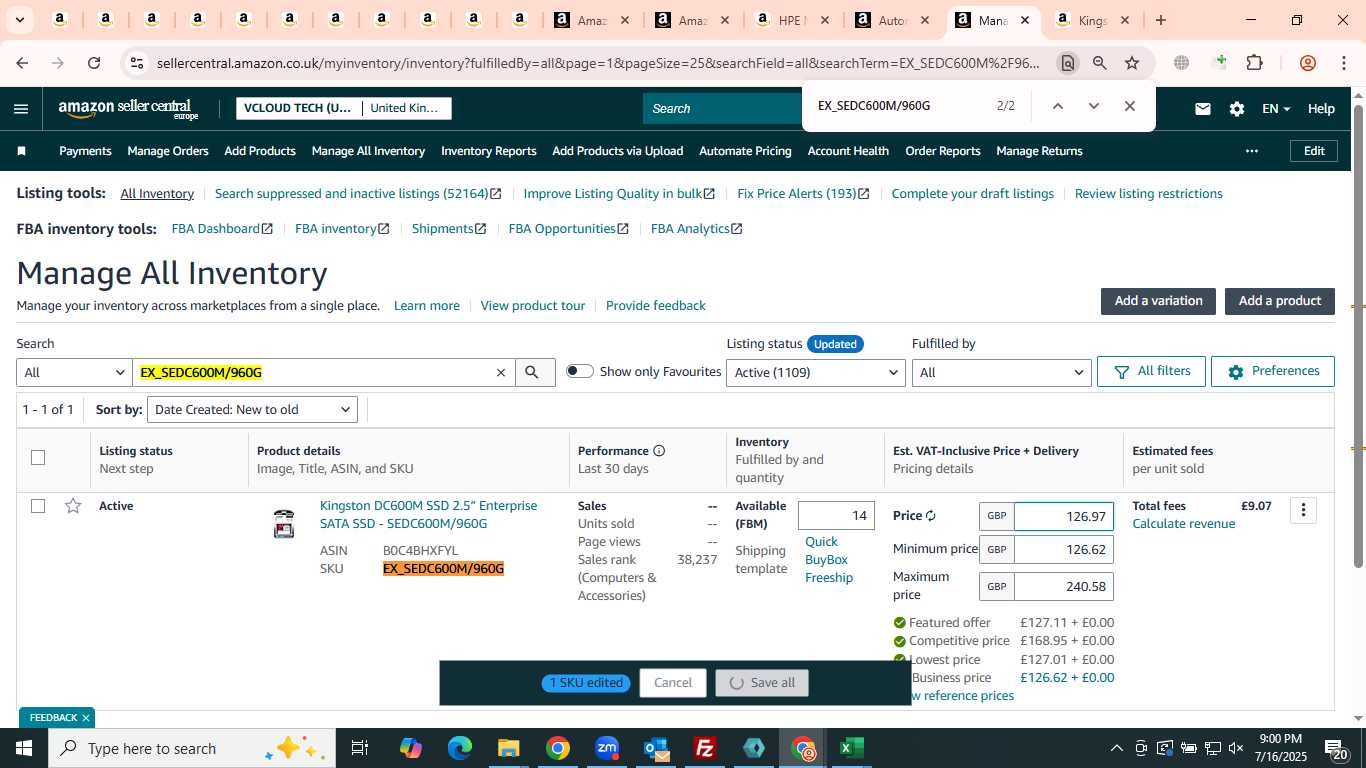Go to previous find-in-page match

(1057, 106)
